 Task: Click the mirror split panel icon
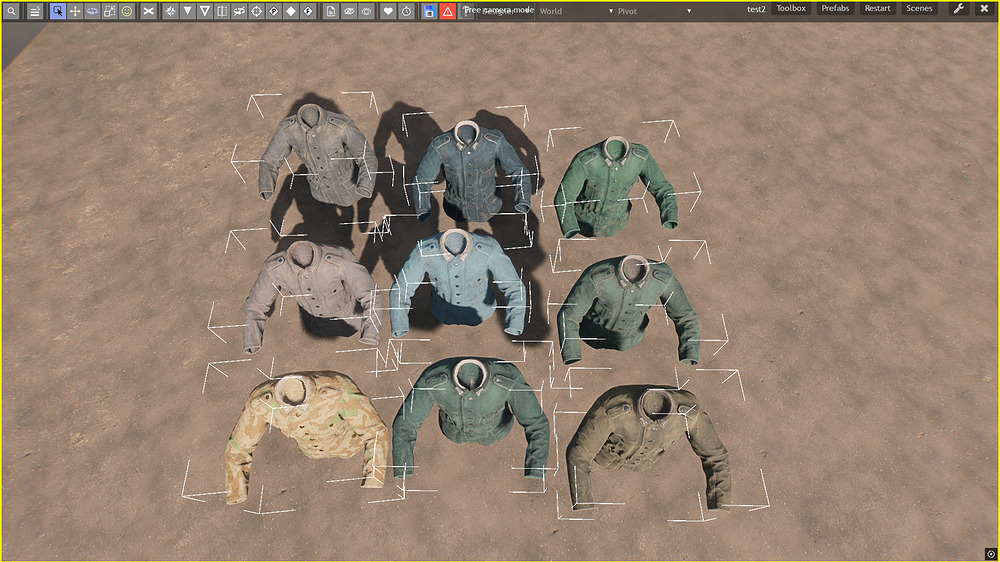click(x=222, y=11)
